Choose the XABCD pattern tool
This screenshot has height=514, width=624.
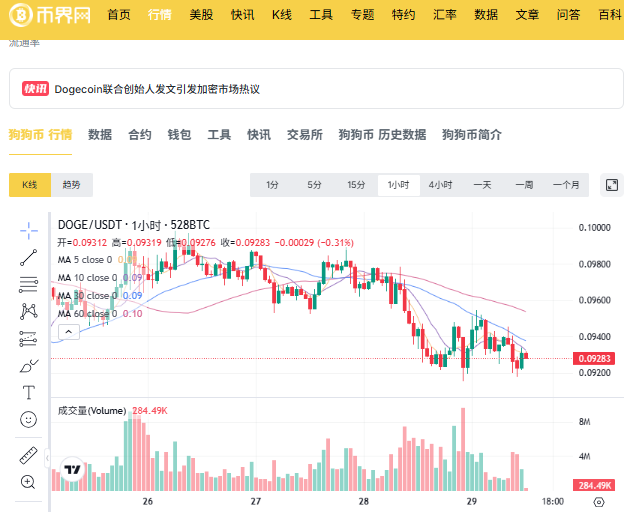pyautogui.click(x=29, y=312)
